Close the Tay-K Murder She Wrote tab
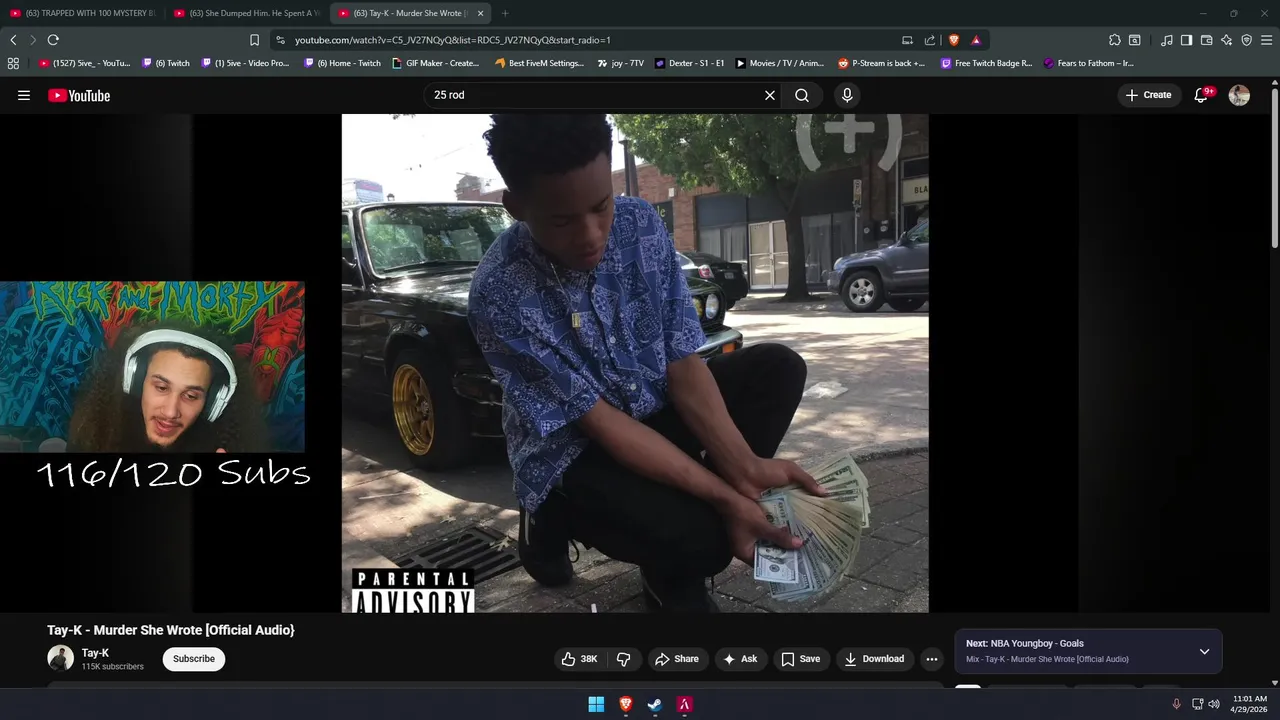 point(481,13)
